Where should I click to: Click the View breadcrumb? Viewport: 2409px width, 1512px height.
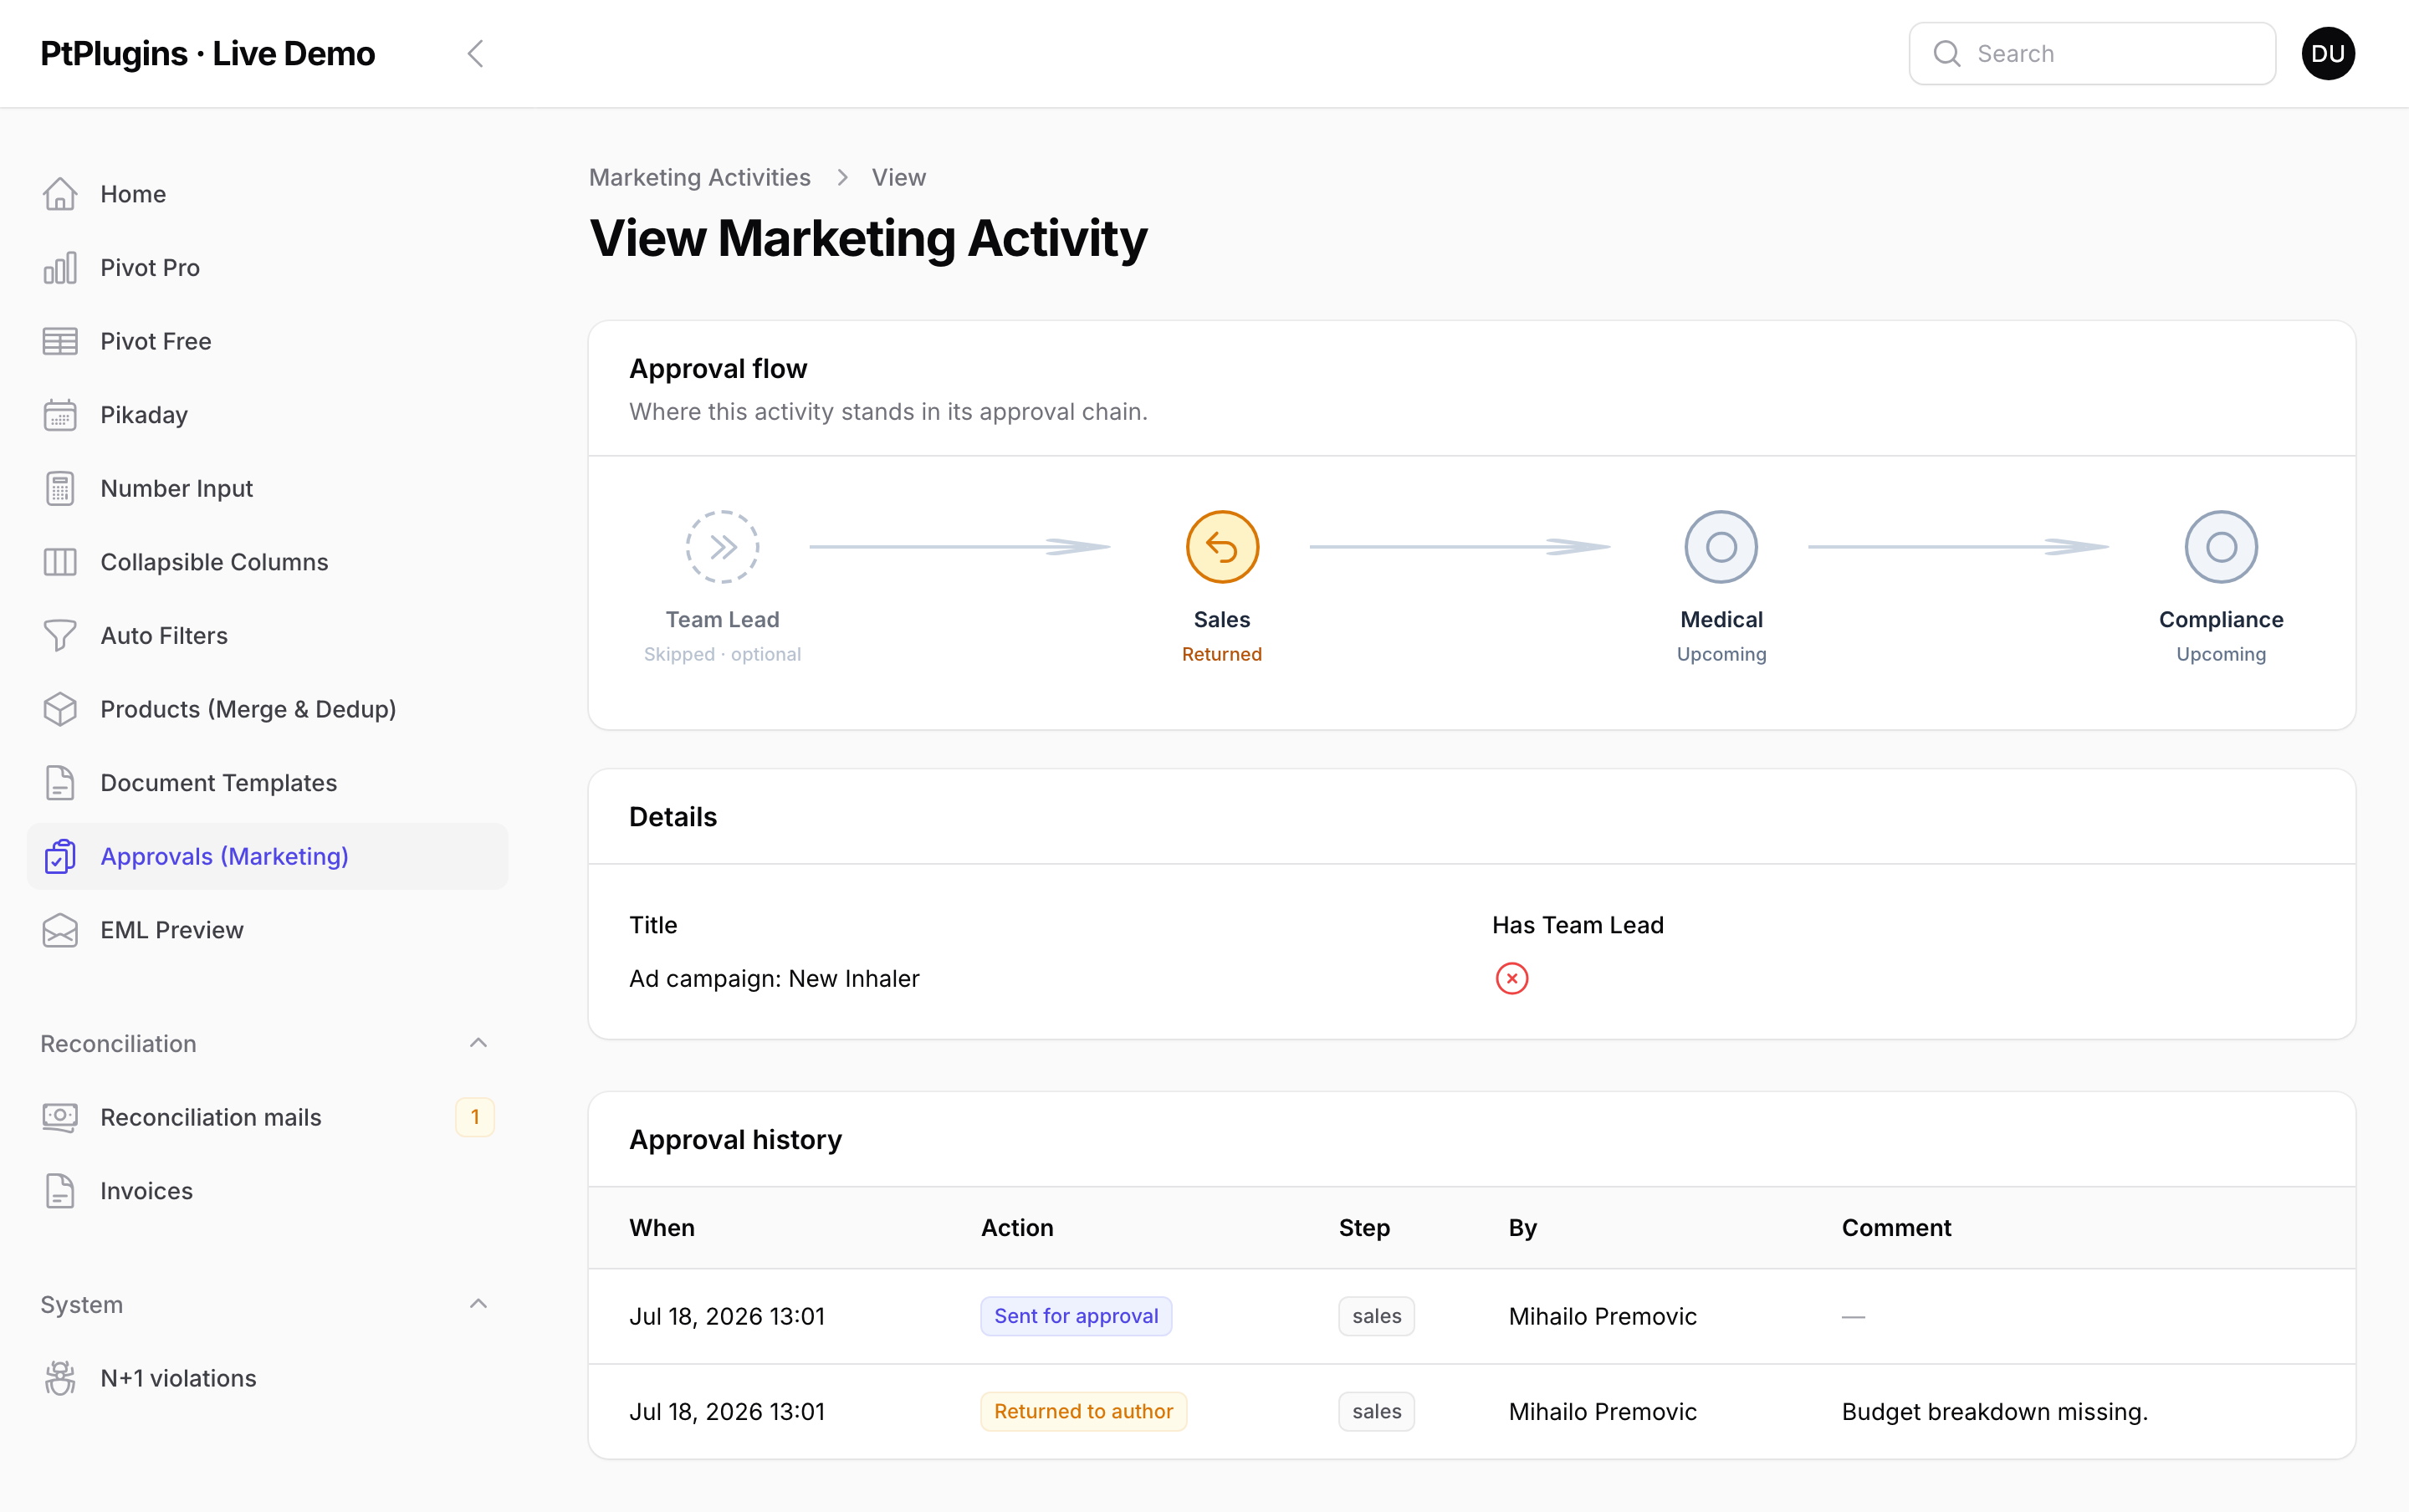click(x=898, y=177)
